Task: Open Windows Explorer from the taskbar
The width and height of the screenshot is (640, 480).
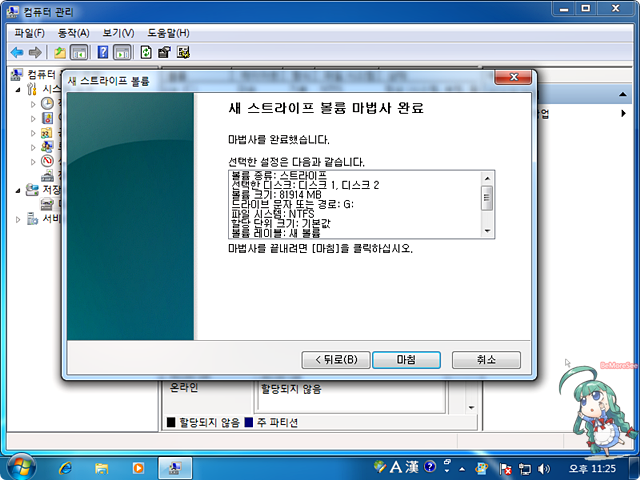Action: [x=101, y=467]
